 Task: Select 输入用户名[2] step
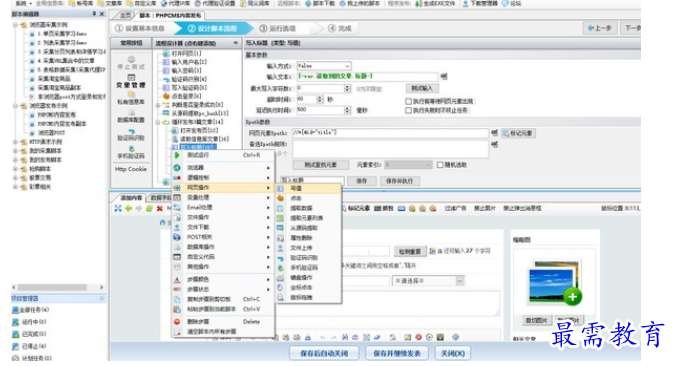pyautogui.click(x=189, y=62)
